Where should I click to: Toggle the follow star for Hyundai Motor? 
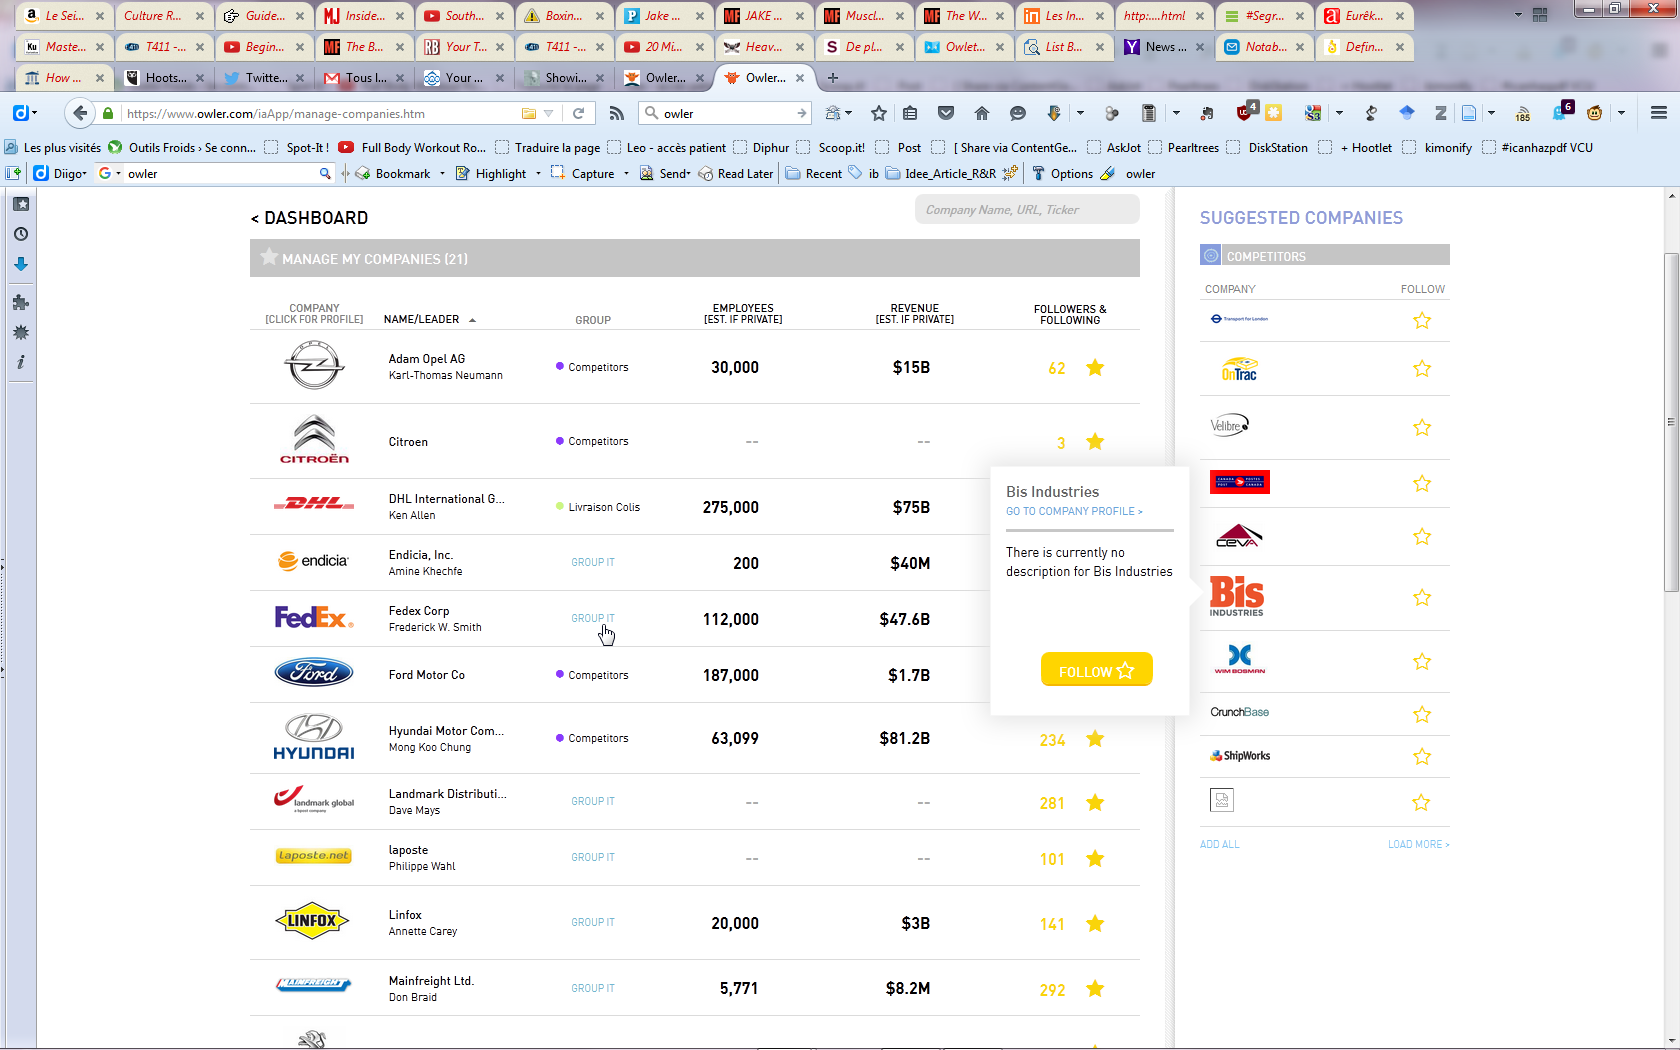pyautogui.click(x=1095, y=738)
